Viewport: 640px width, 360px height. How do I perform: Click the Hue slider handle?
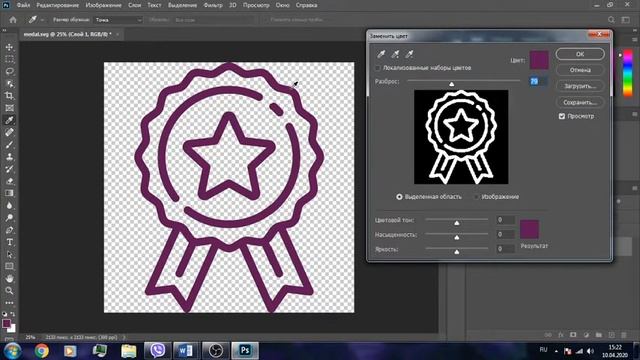tap(457, 222)
